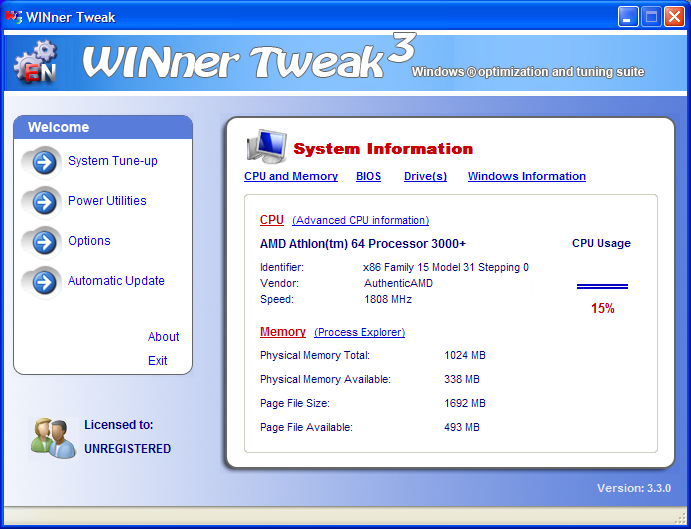Click the CPU usage bar indicator

click(602, 287)
